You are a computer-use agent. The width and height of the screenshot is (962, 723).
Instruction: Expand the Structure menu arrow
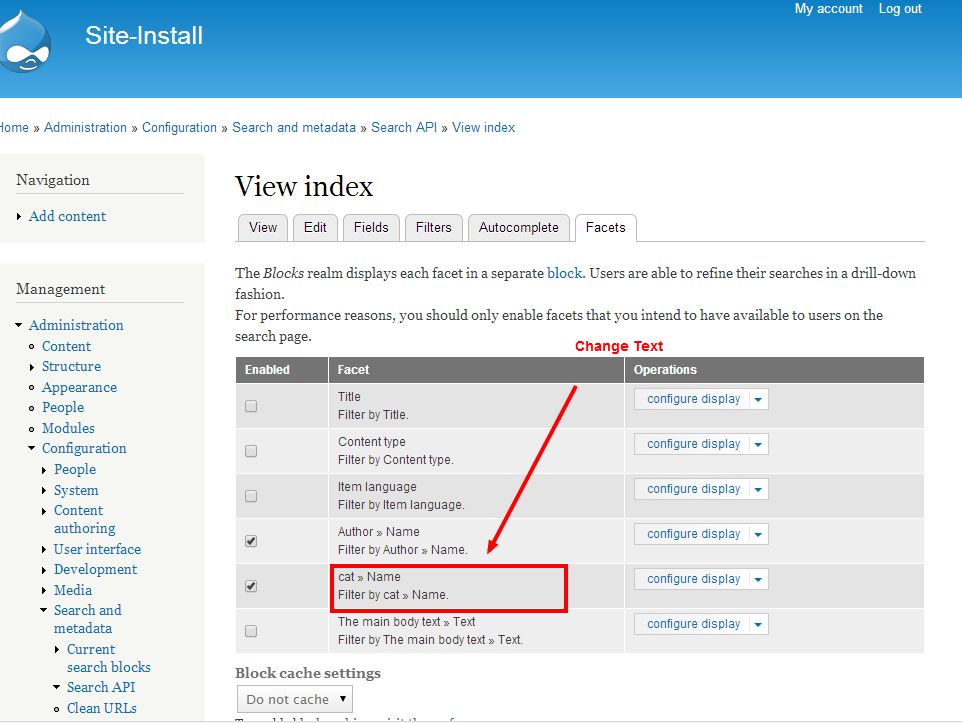click(32, 367)
